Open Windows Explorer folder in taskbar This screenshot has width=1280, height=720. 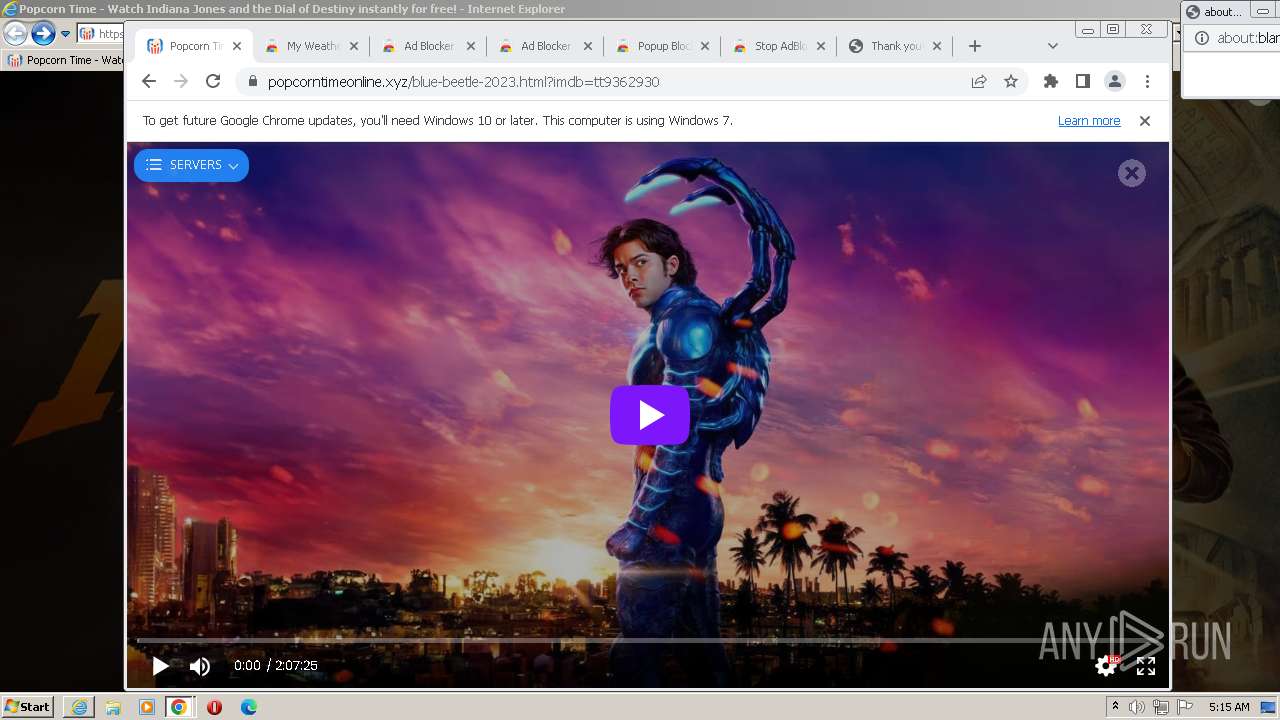113,707
